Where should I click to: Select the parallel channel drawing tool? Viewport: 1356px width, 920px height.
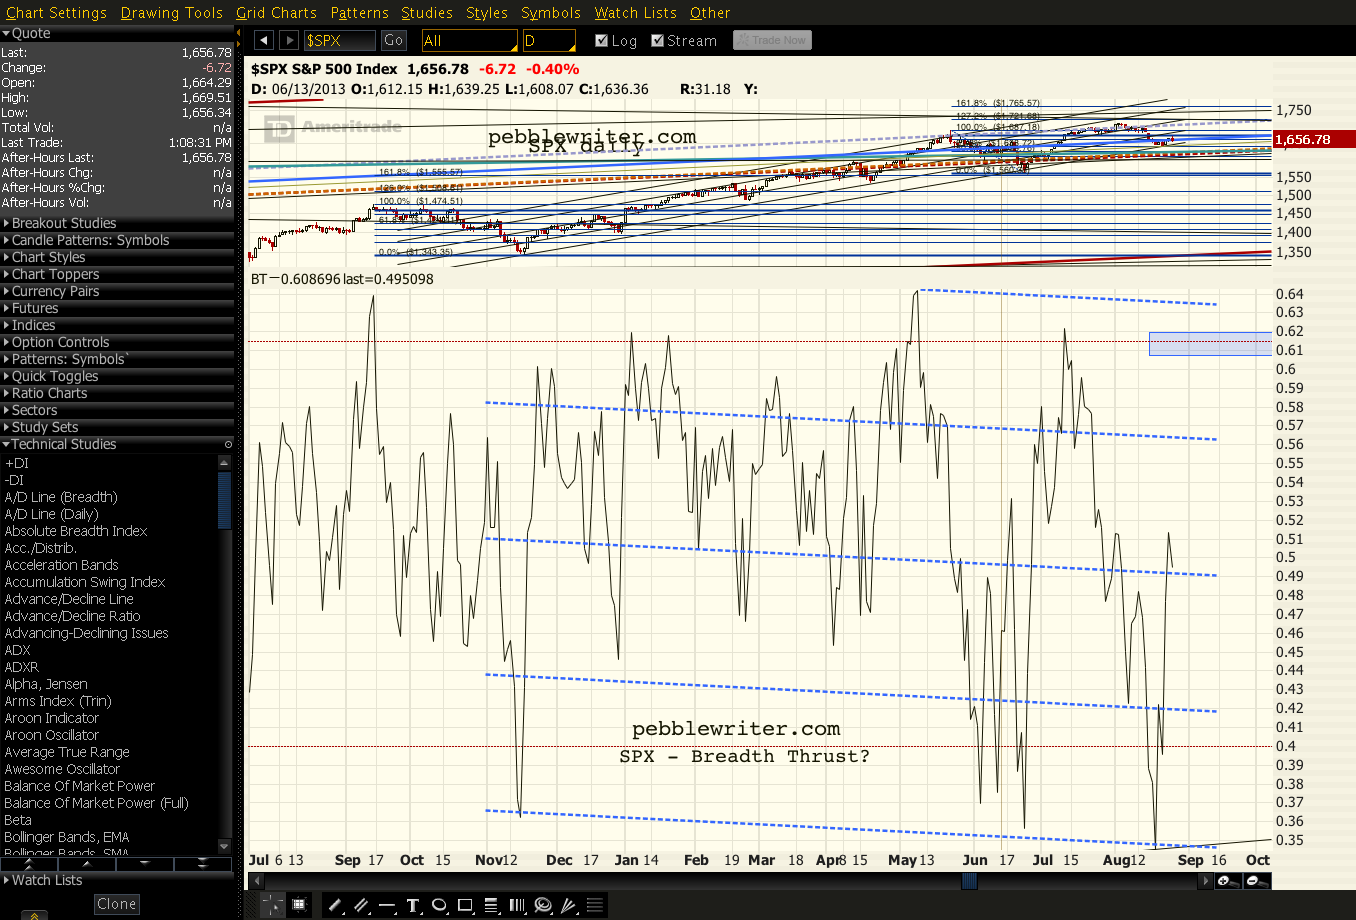360,905
